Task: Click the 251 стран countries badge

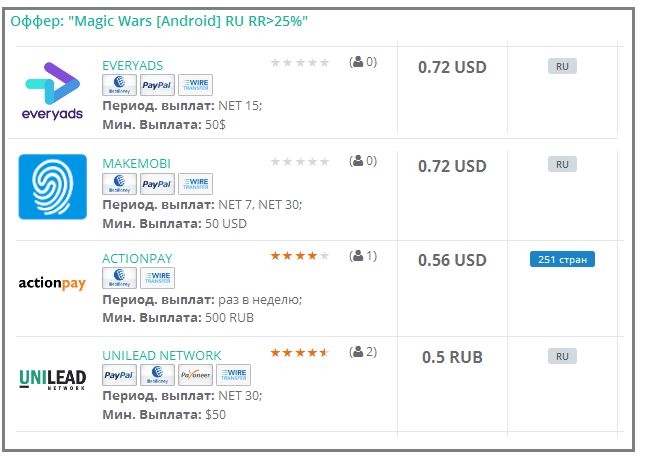Action: [562, 259]
